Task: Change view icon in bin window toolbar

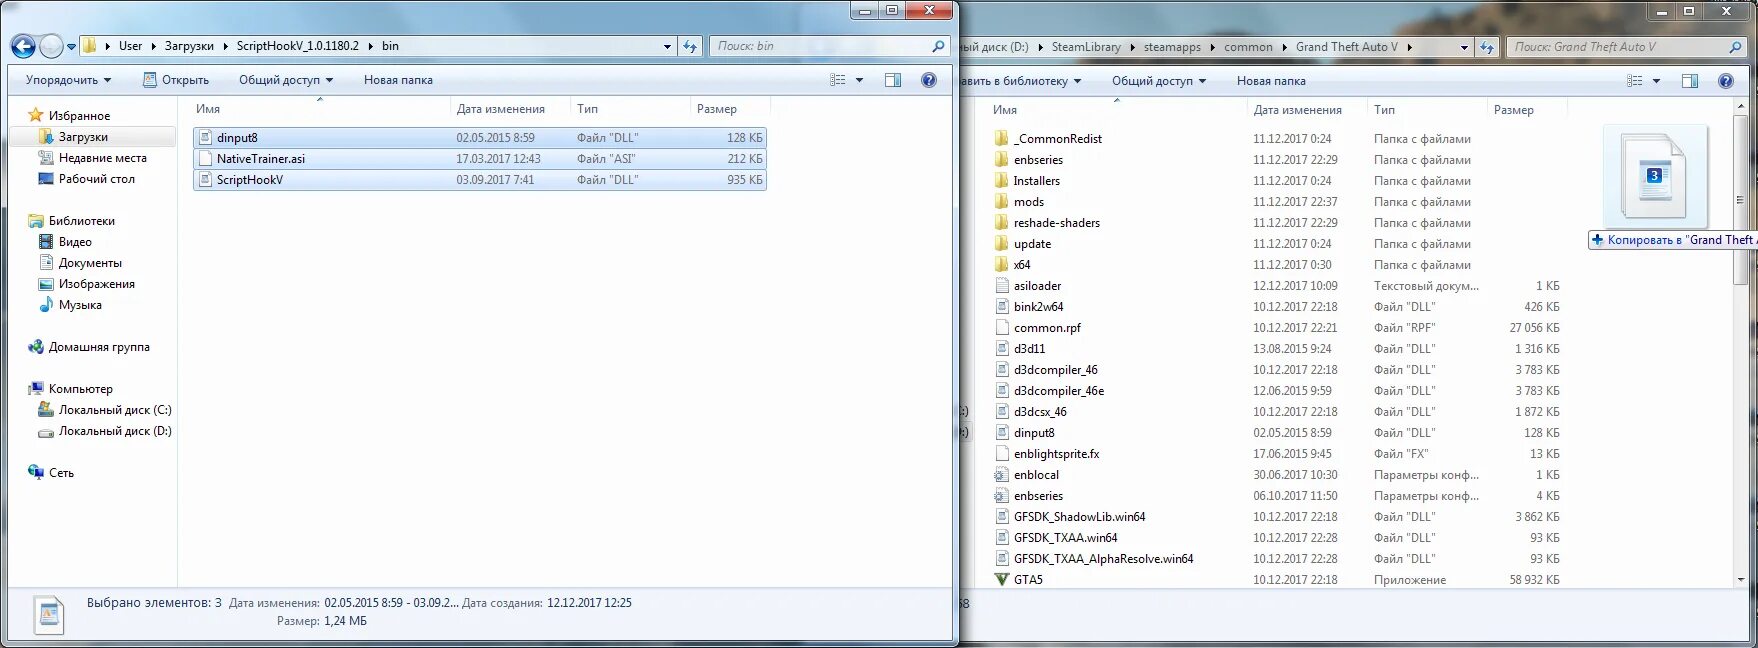Action: point(838,80)
